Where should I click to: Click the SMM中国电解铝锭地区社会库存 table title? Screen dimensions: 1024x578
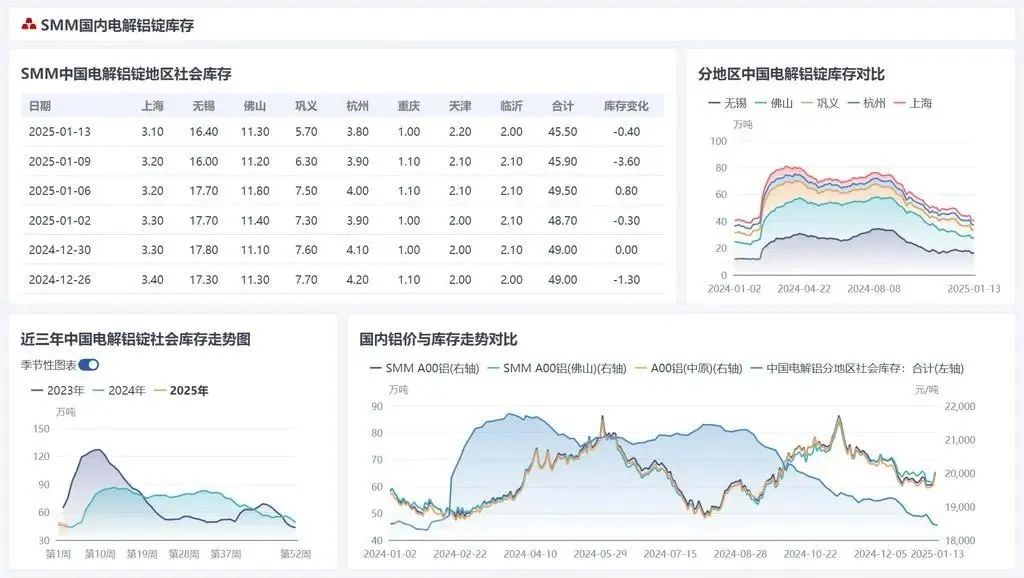(126, 74)
